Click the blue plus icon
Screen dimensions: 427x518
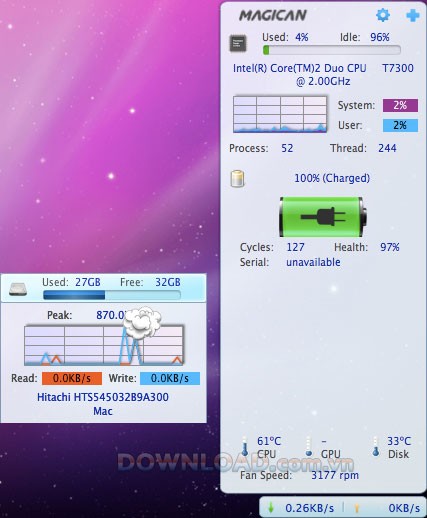coord(412,15)
